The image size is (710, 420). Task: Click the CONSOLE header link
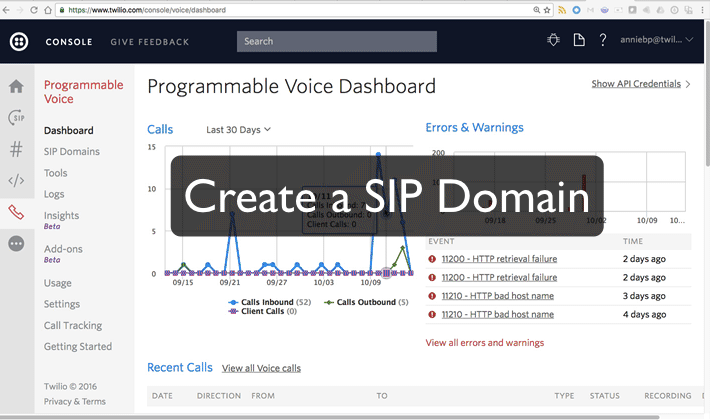pyautogui.click(x=69, y=42)
